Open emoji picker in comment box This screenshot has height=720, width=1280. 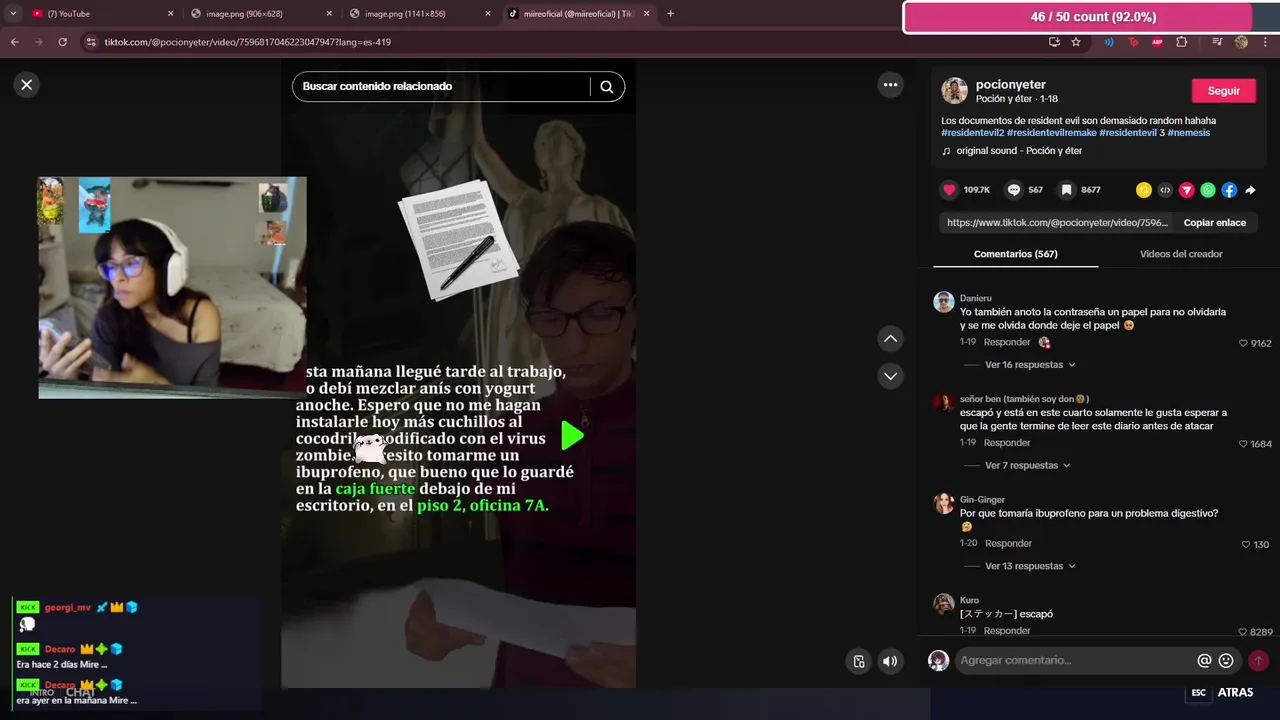1226,661
